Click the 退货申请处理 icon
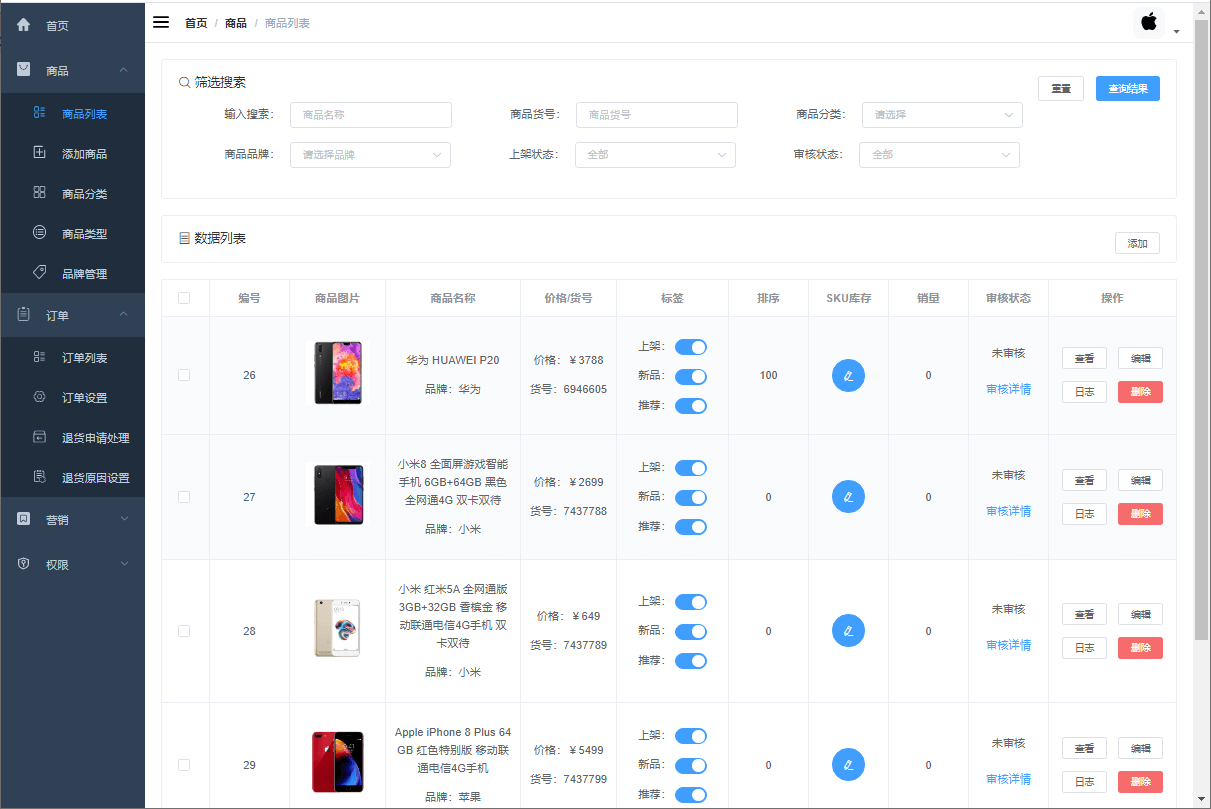Image resolution: width=1211 pixels, height=809 pixels. tap(40, 437)
